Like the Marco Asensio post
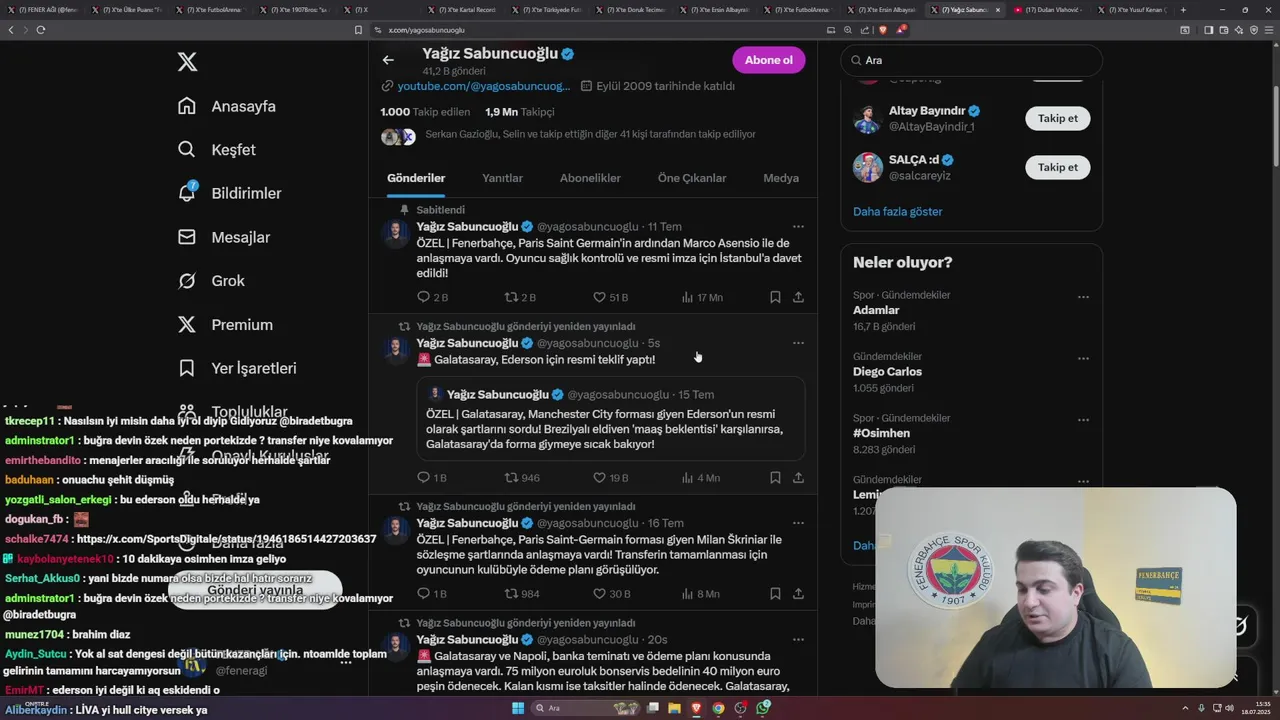Image resolution: width=1280 pixels, height=720 pixels. 610,297
